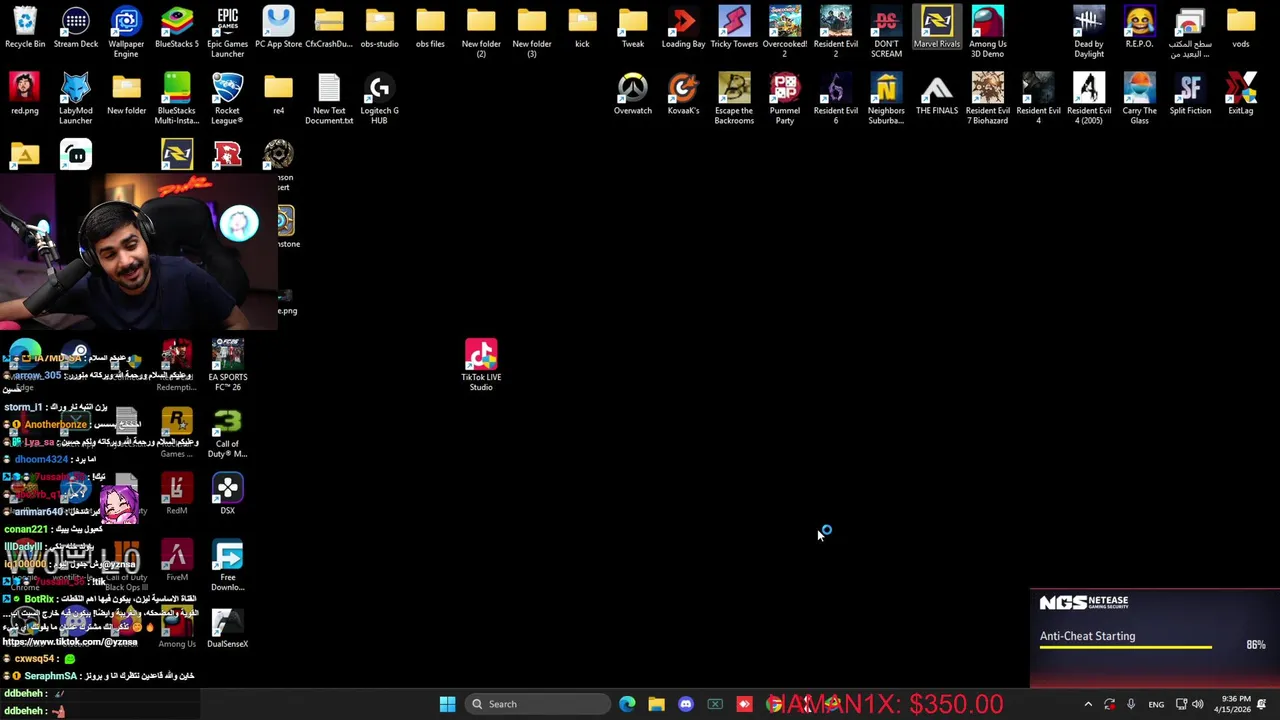This screenshot has height=720, width=1280.
Task: Click the microphone tray icon
Action: click(x=1131, y=704)
